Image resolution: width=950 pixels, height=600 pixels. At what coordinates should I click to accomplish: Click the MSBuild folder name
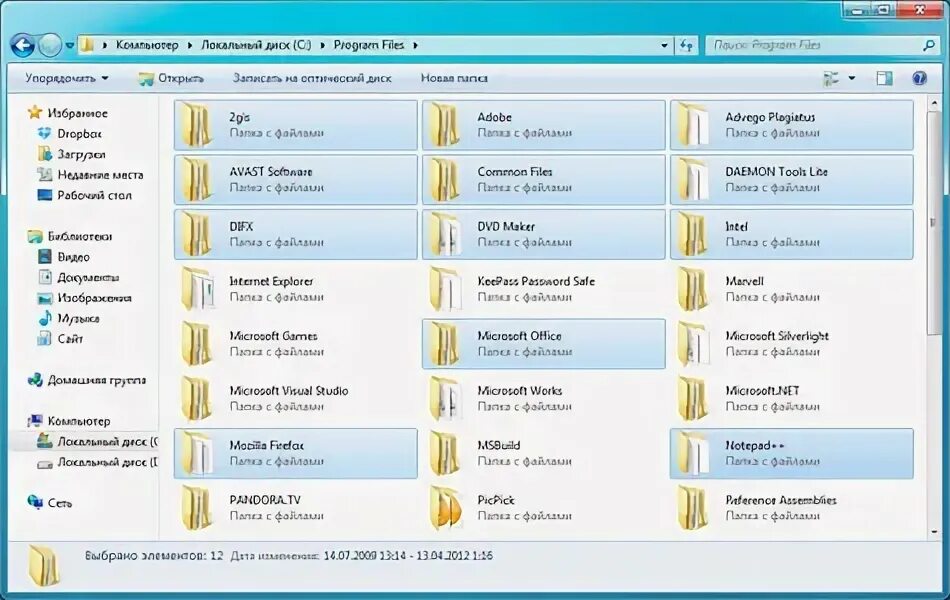(499, 445)
